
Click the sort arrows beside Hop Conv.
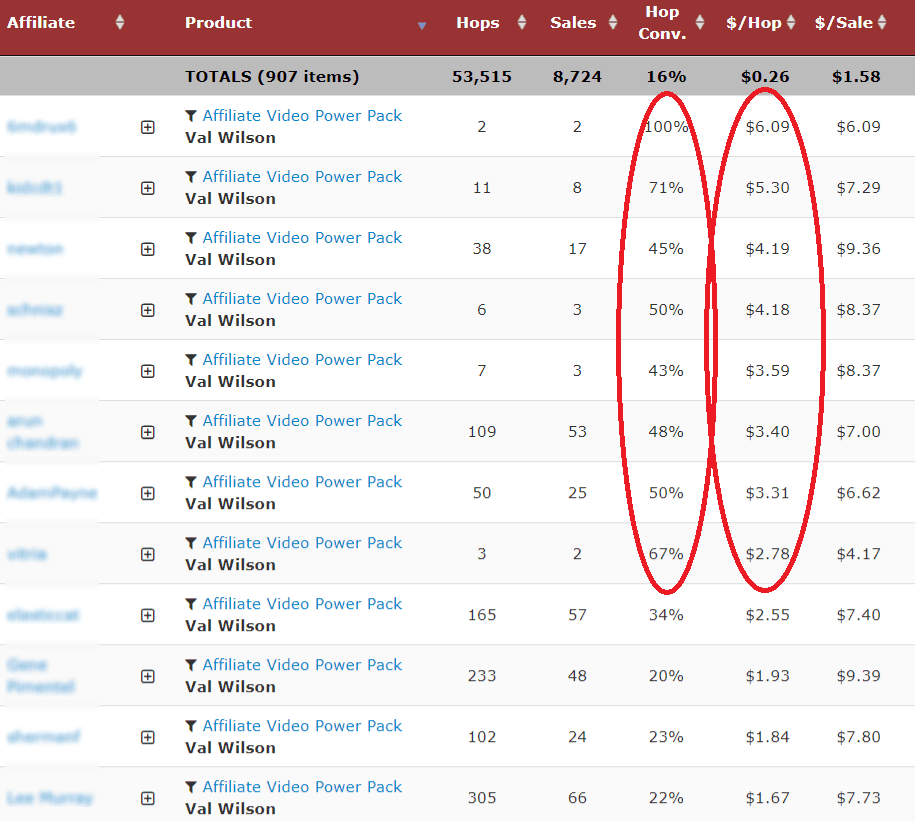coord(703,23)
